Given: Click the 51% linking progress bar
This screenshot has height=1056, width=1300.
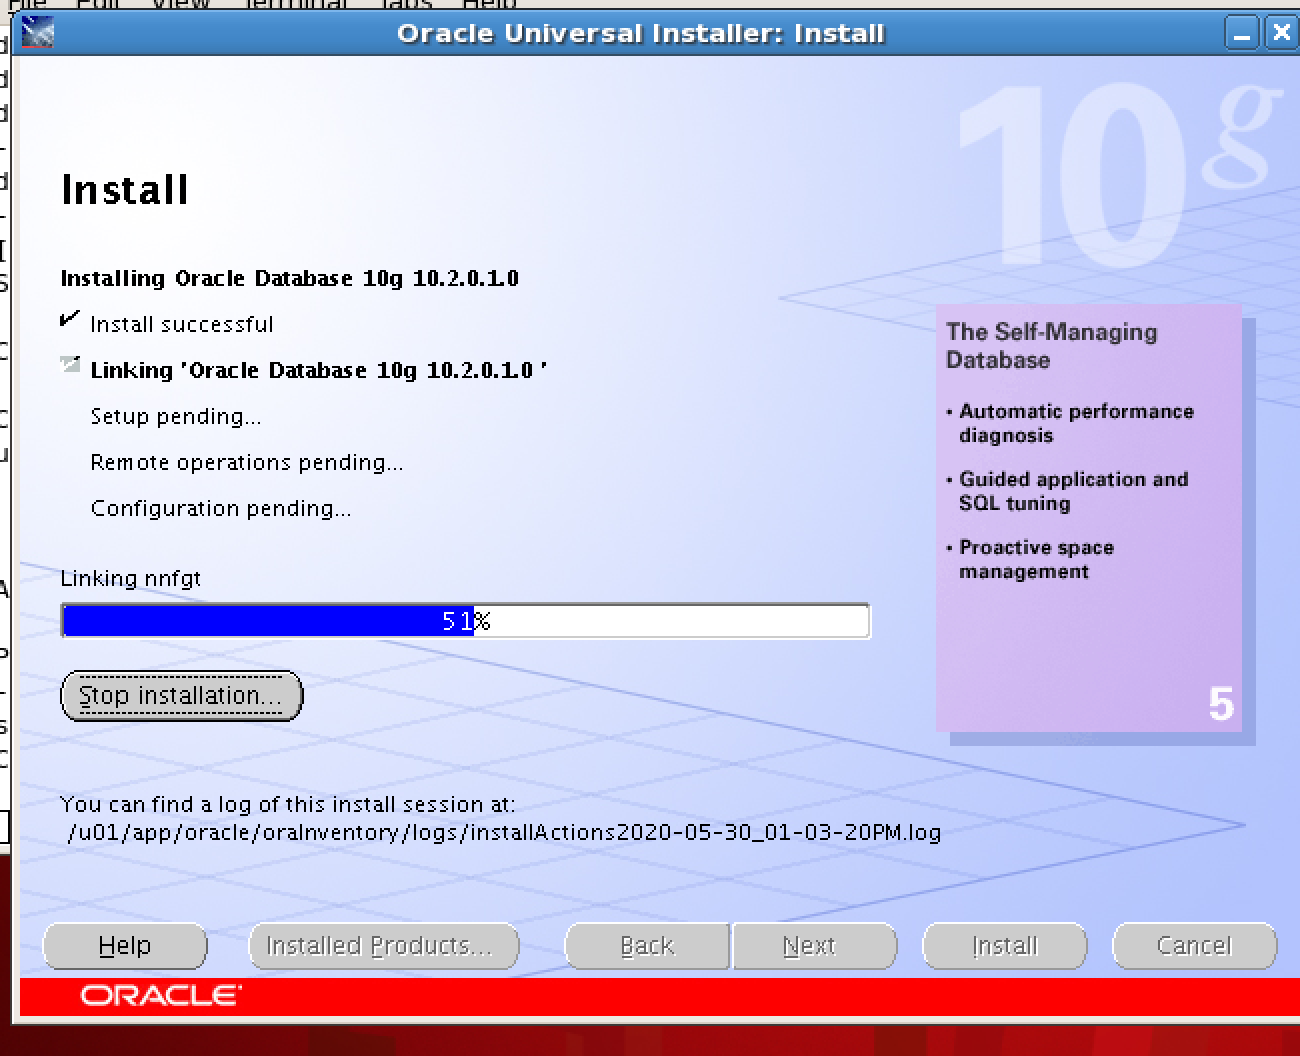Looking at the screenshot, I should (x=466, y=621).
